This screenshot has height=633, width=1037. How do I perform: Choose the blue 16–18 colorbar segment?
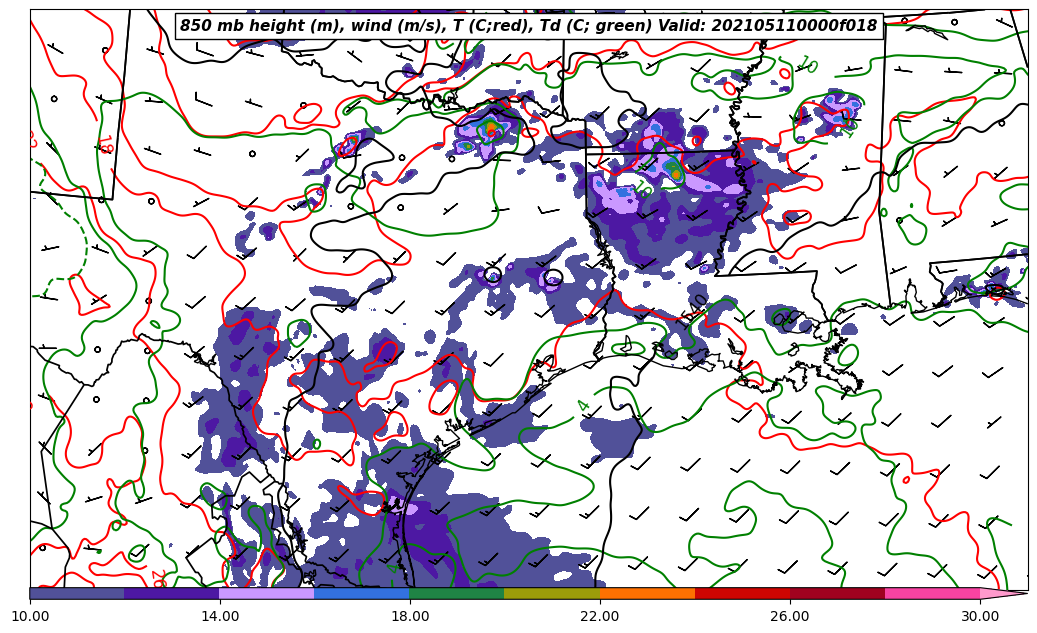tap(362, 593)
